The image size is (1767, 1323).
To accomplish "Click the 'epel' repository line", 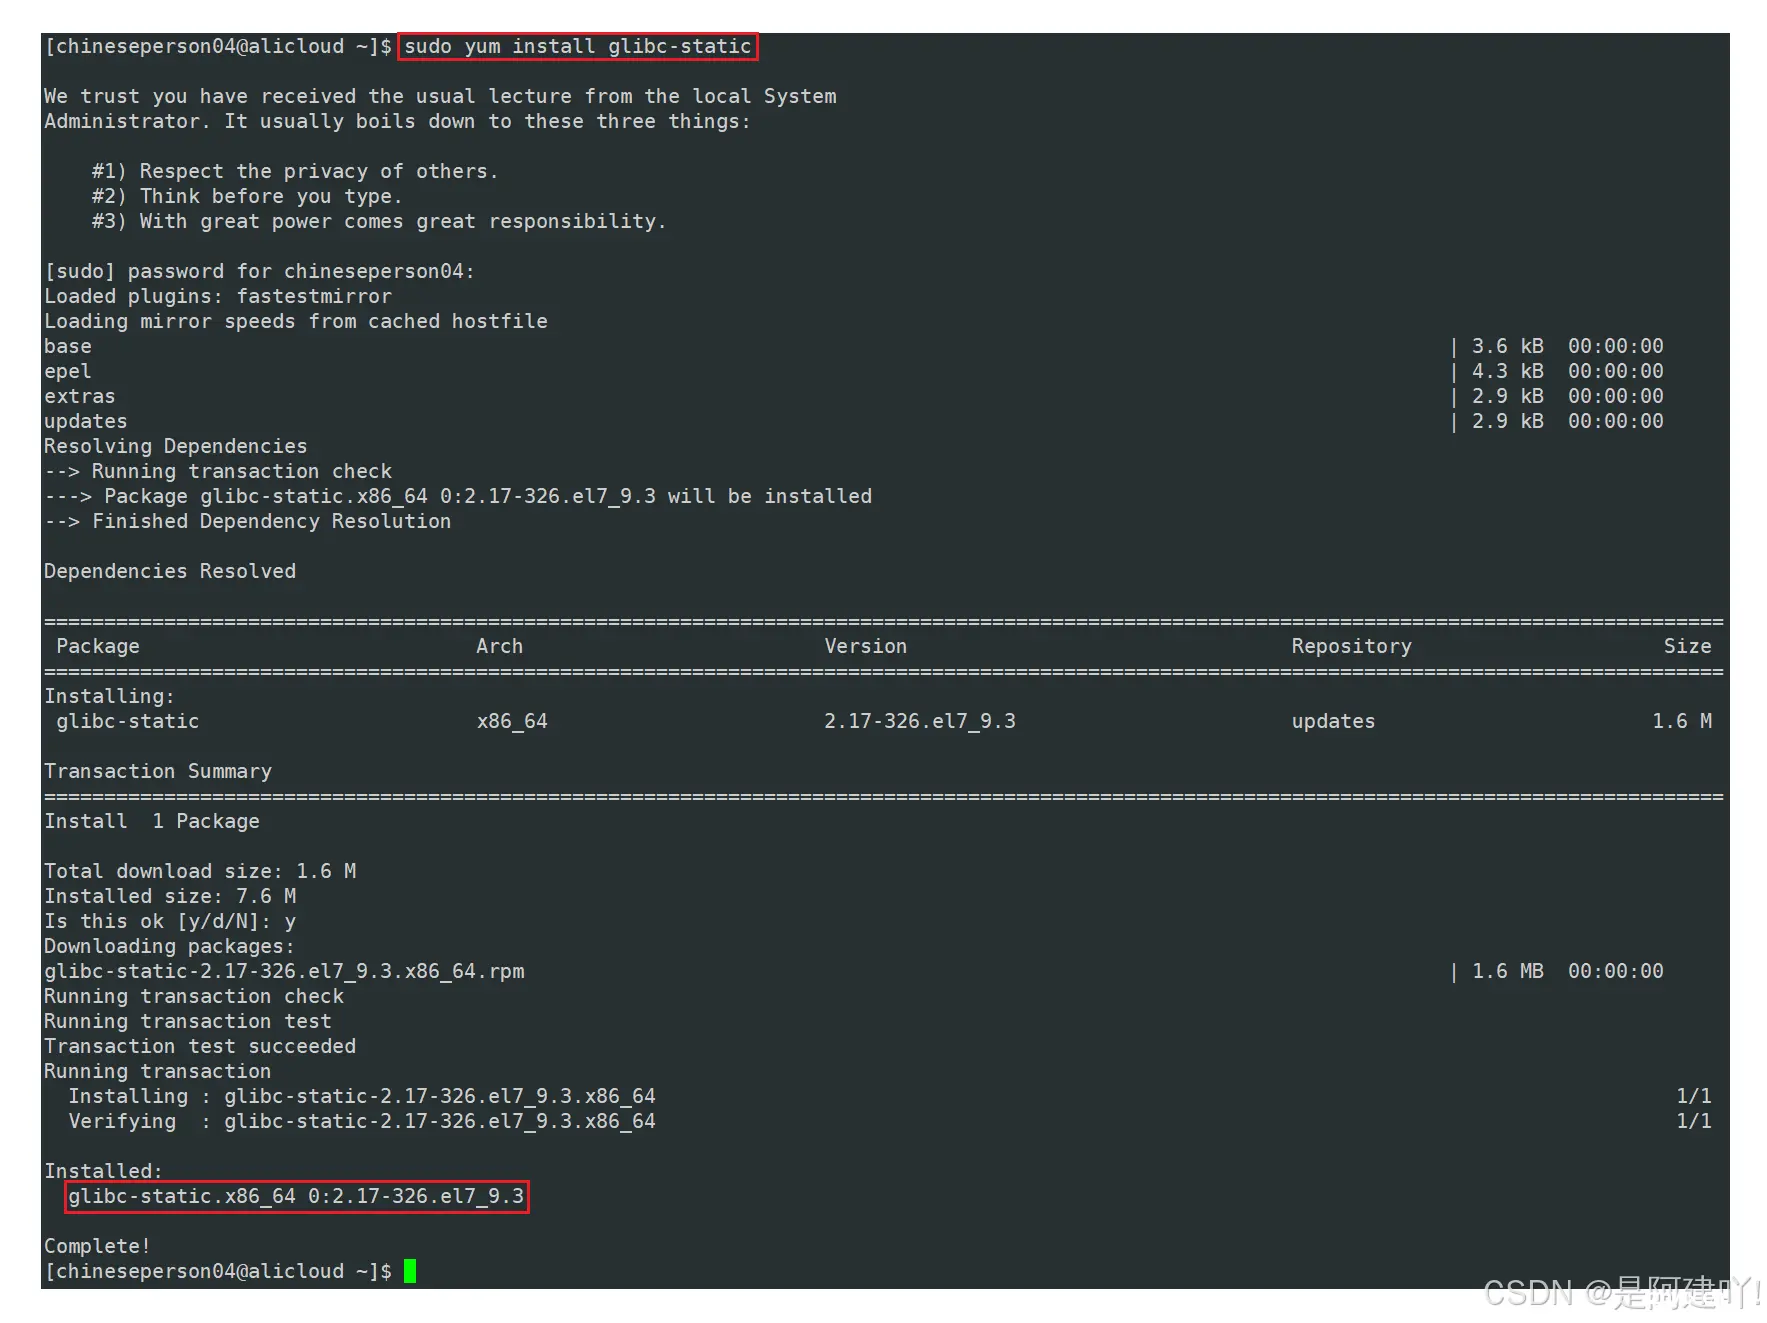I will pyautogui.click(x=68, y=371).
